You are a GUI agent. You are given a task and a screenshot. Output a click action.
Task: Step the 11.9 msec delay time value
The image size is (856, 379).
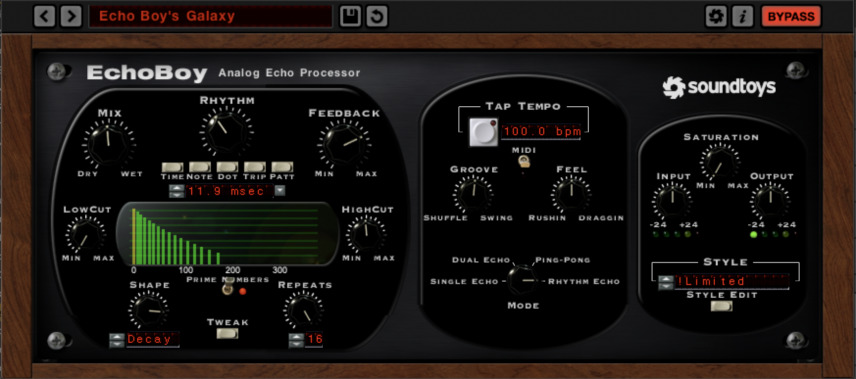pyautogui.click(x=177, y=191)
